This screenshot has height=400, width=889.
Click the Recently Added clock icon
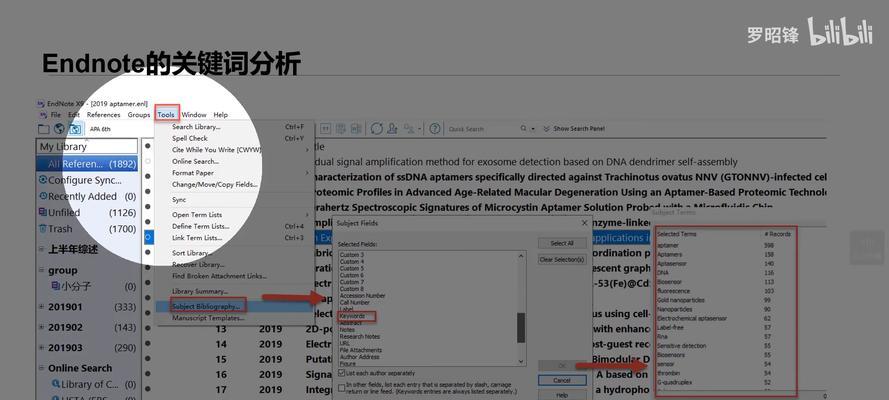click(x=43, y=196)
